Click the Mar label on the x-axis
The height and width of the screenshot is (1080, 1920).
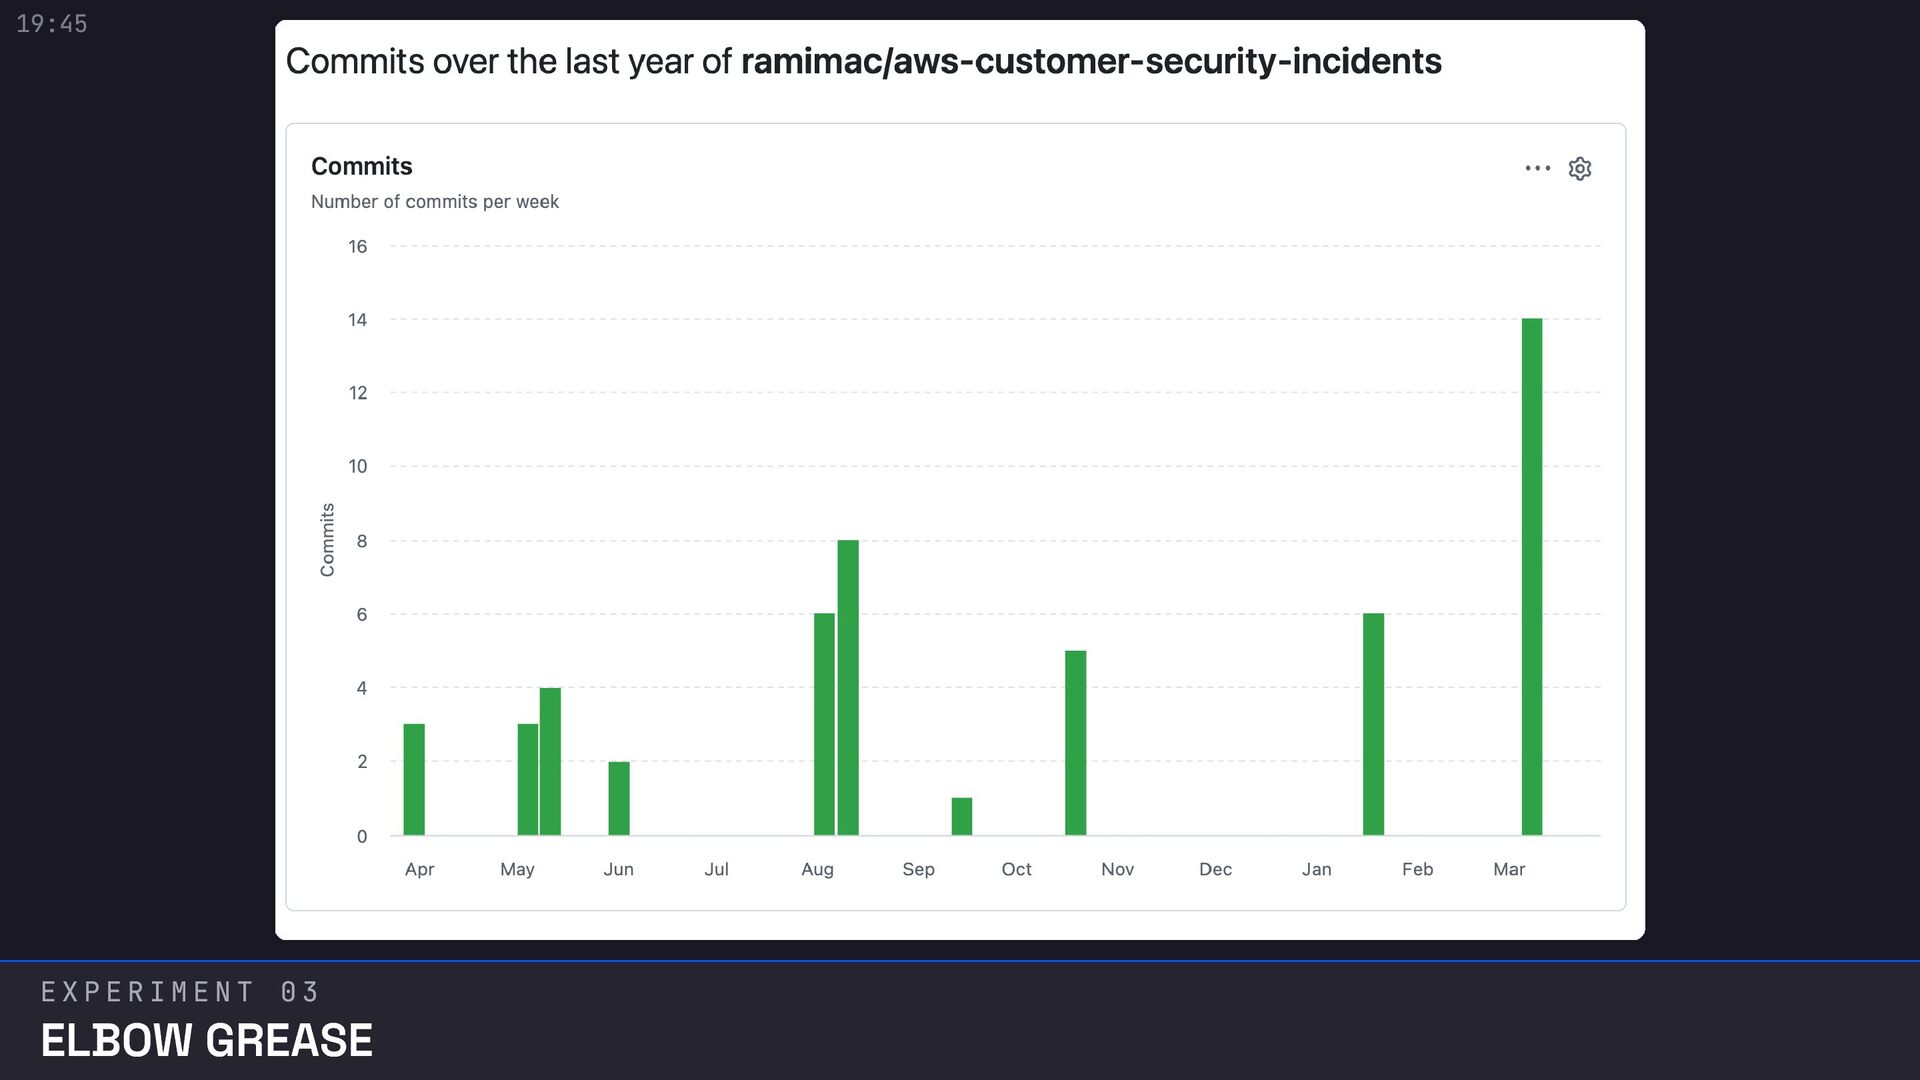tap(1508, 869)
